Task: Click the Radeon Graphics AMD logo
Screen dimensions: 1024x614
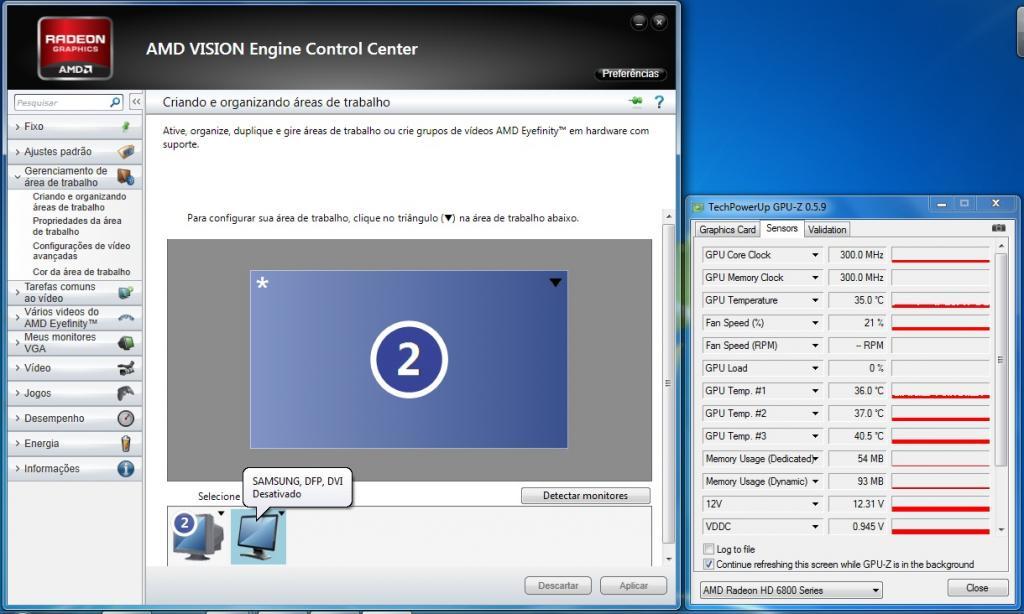Action: click(x=75, y=49)
